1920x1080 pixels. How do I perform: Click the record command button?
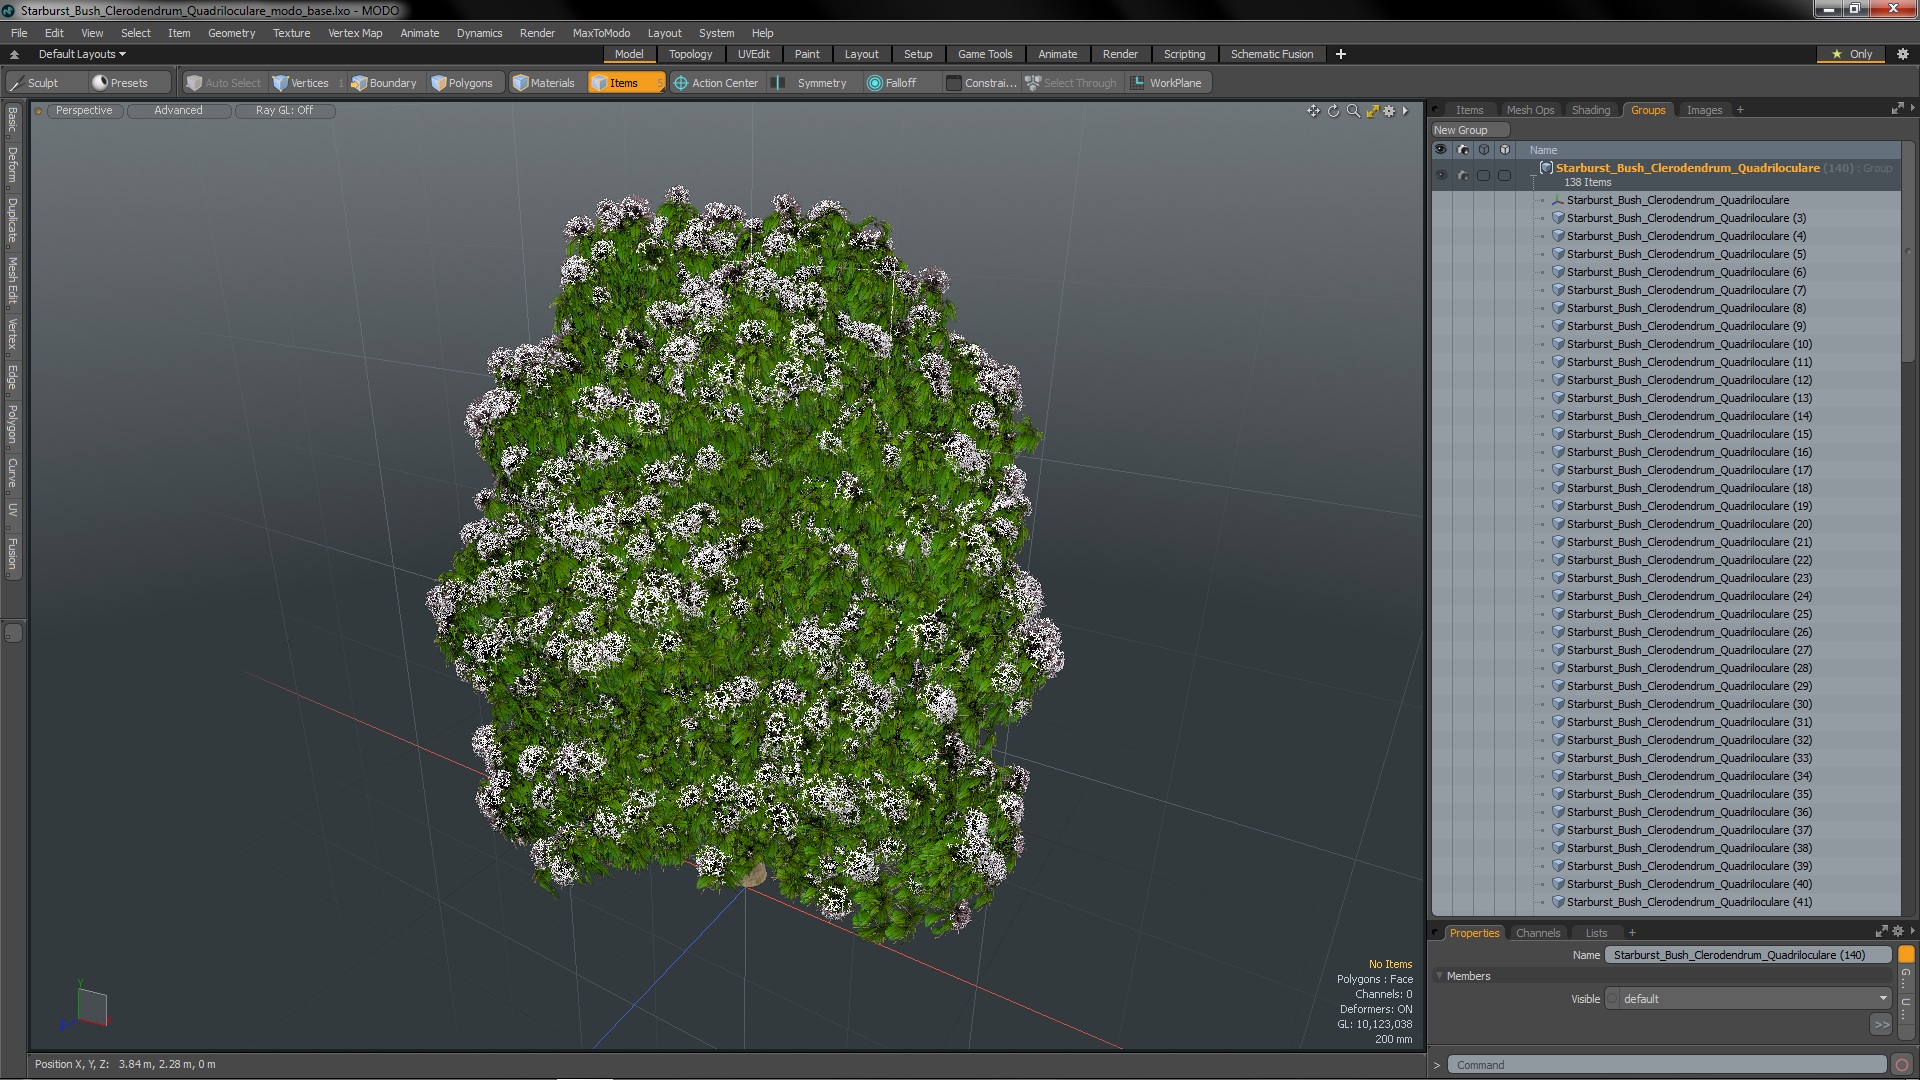pyautogui.click(x=1902, y=1065)
